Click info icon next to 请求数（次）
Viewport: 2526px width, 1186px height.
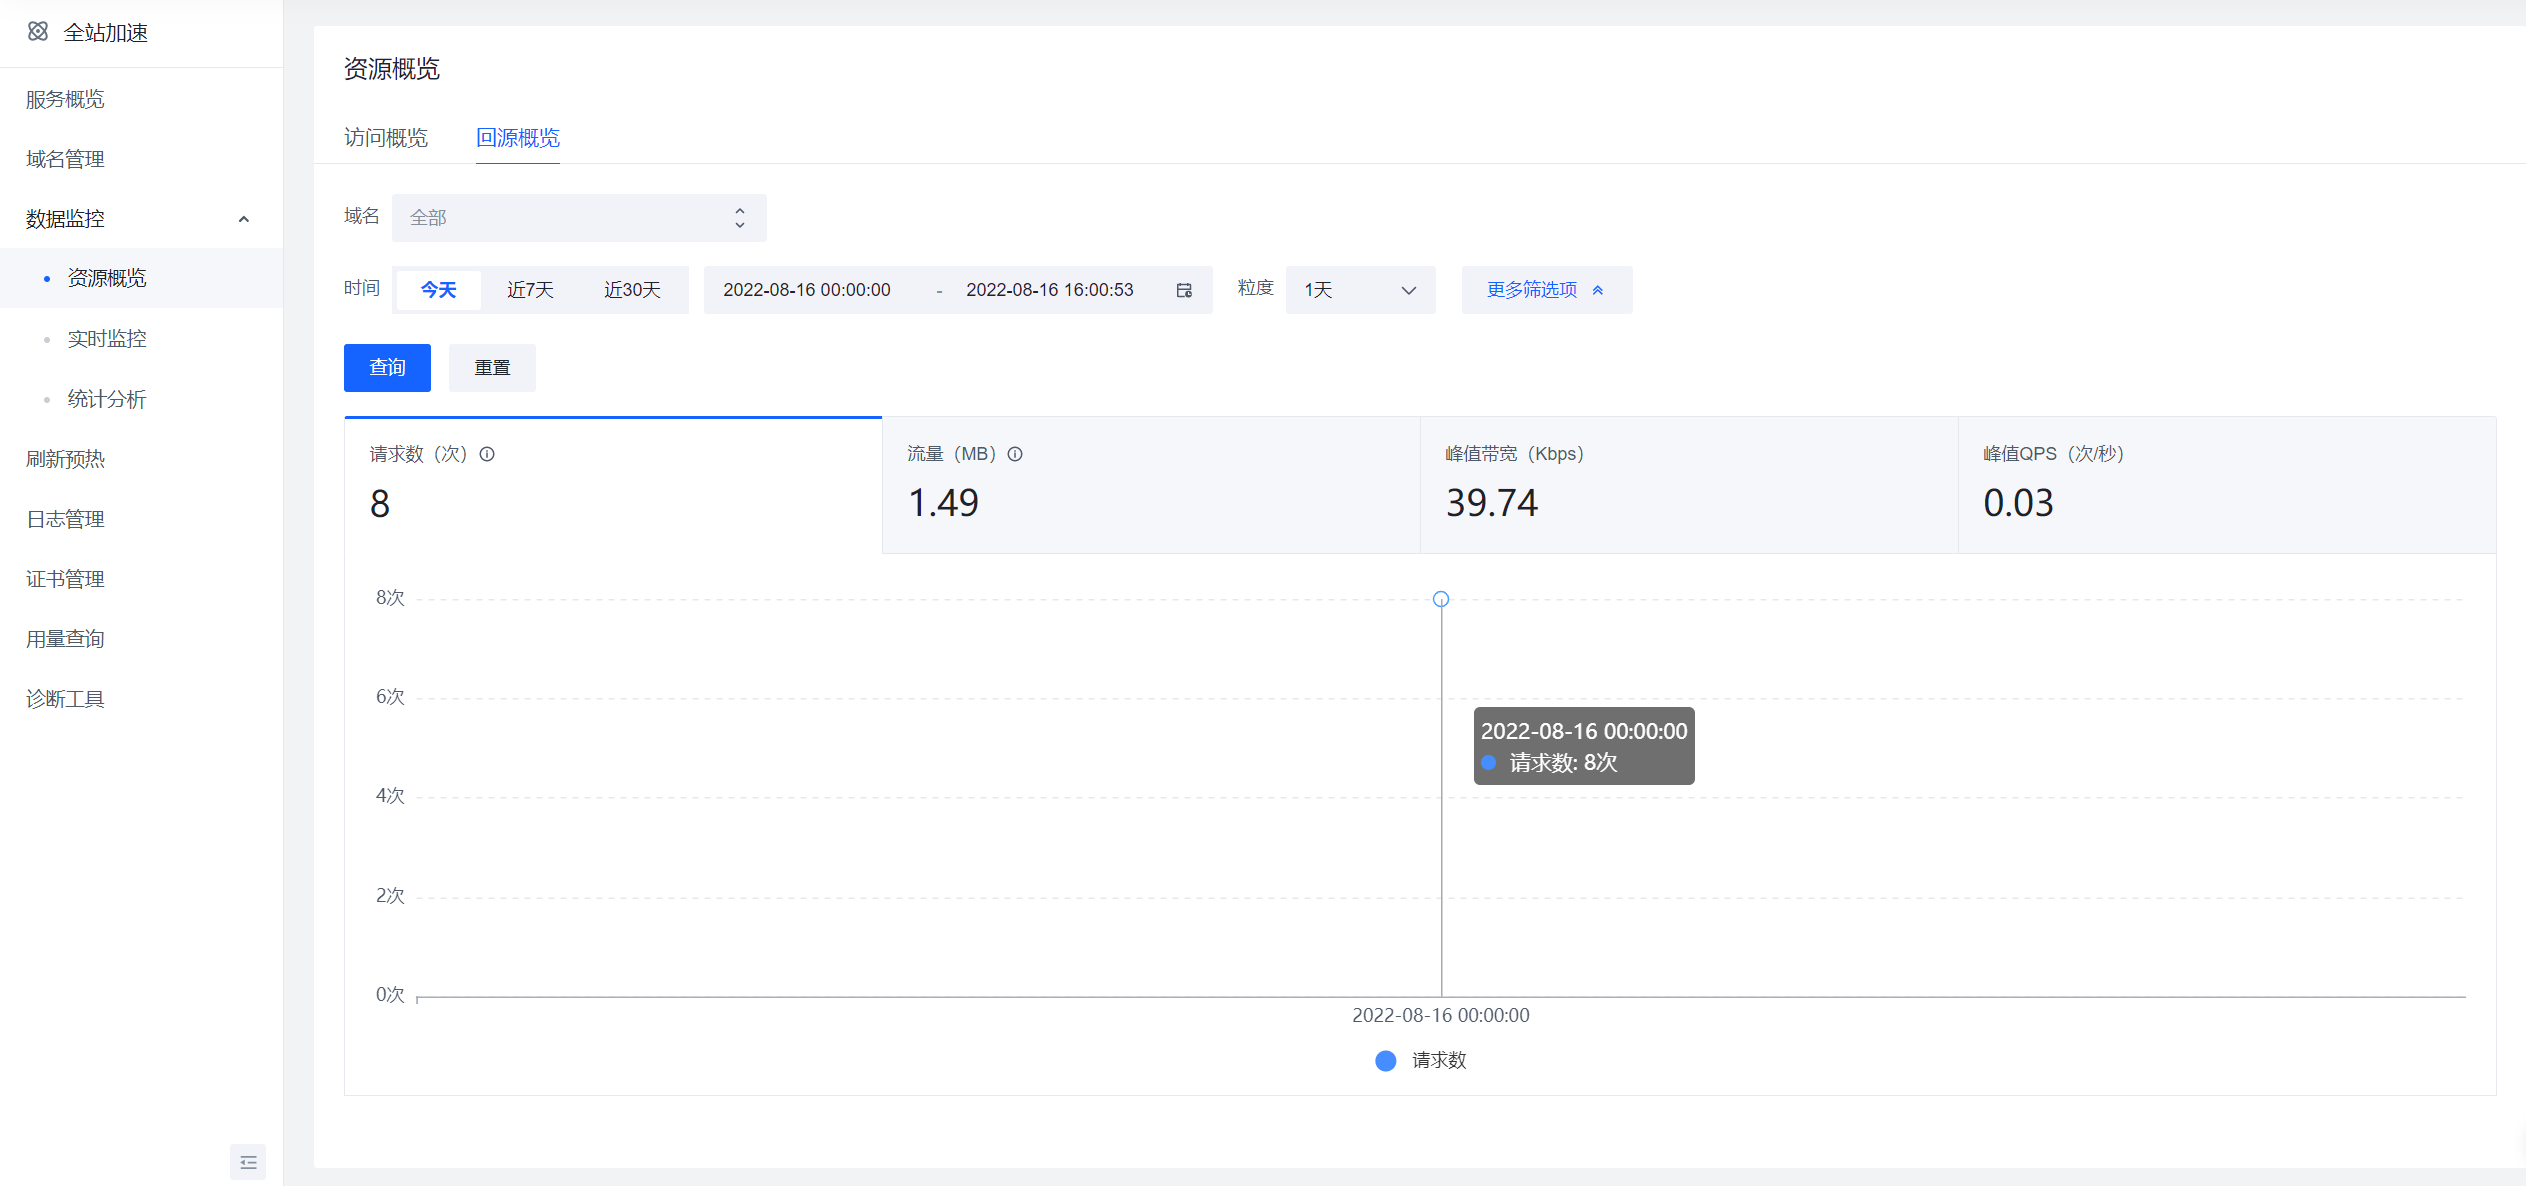point(487,454)
